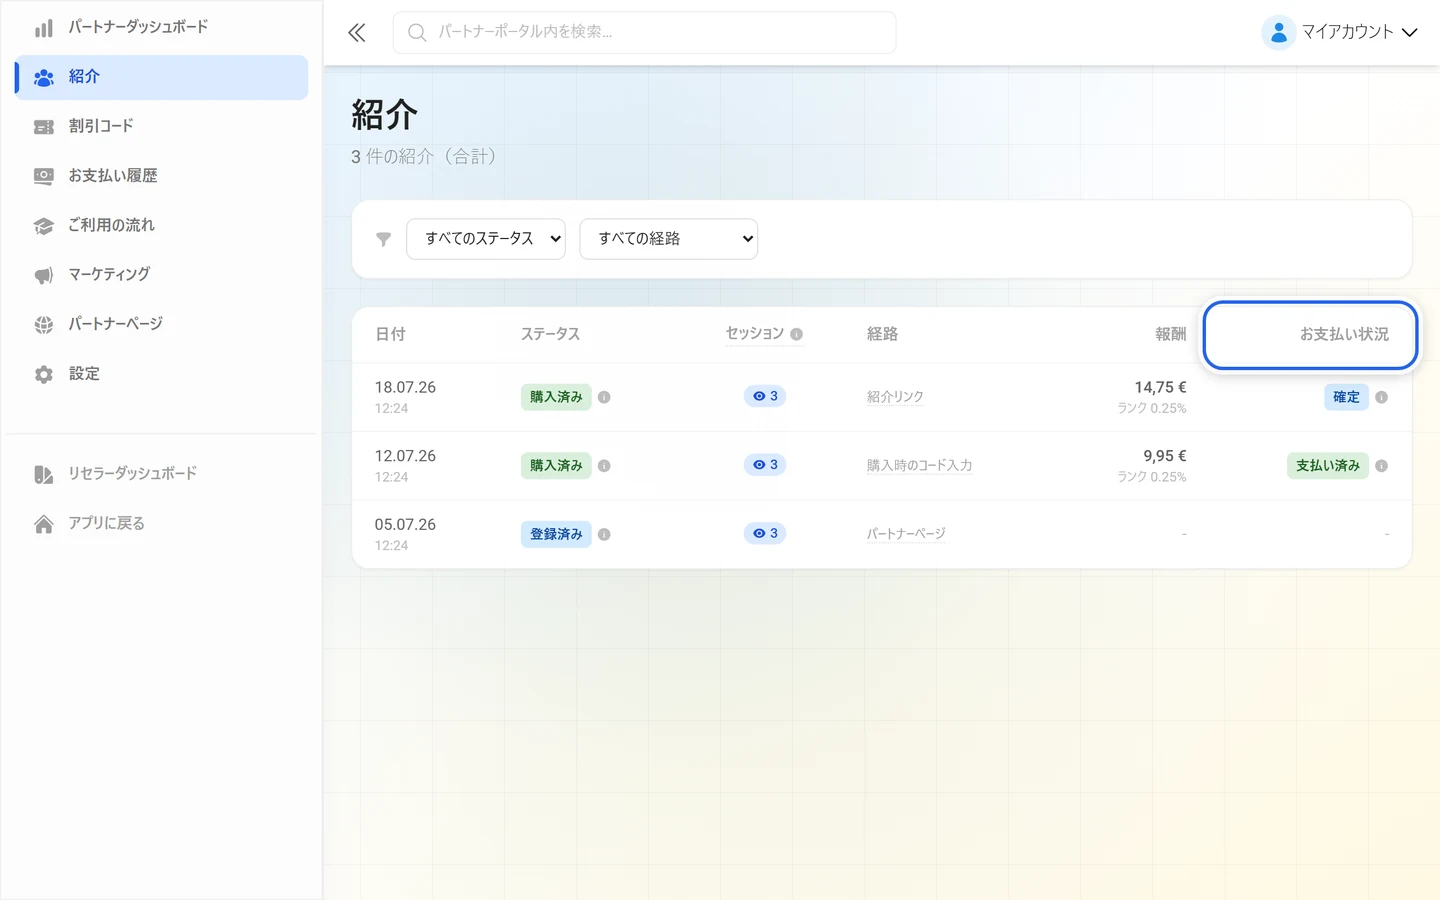Click info icon beside 確定 badge

pyautogui.click(x=1382, y=397)
